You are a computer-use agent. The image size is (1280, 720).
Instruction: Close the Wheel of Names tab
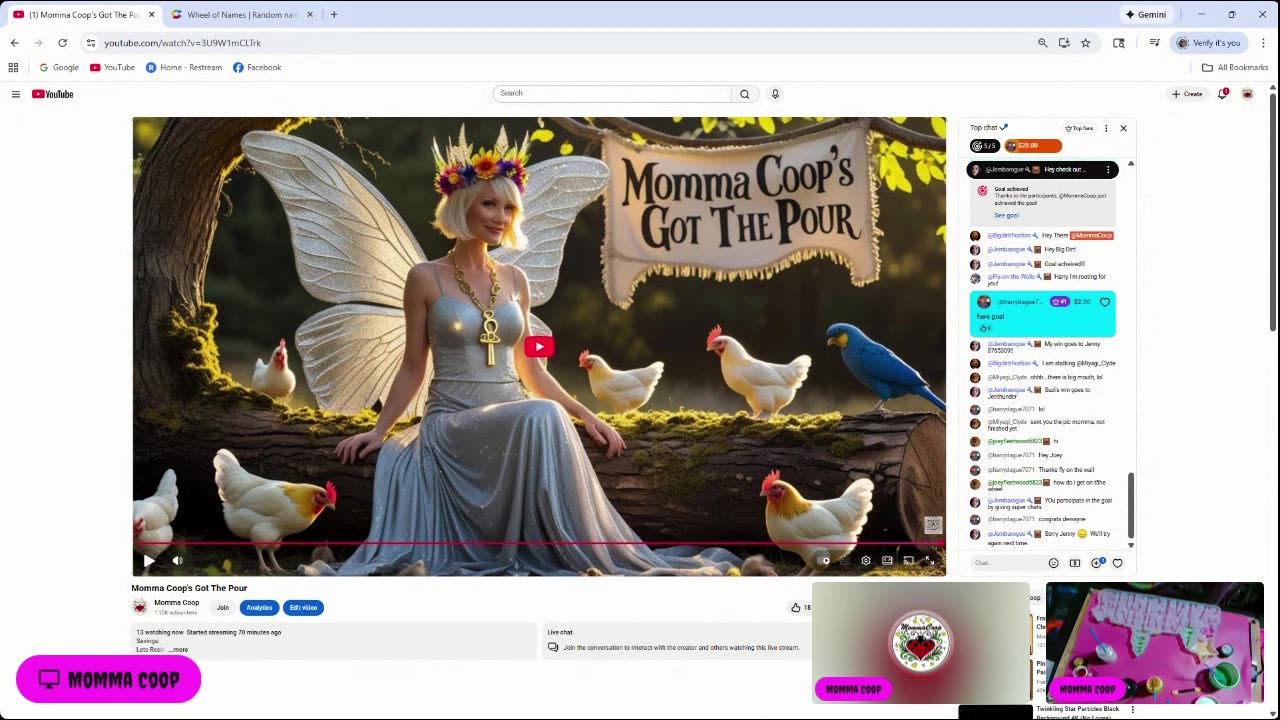tap(310, 15)
